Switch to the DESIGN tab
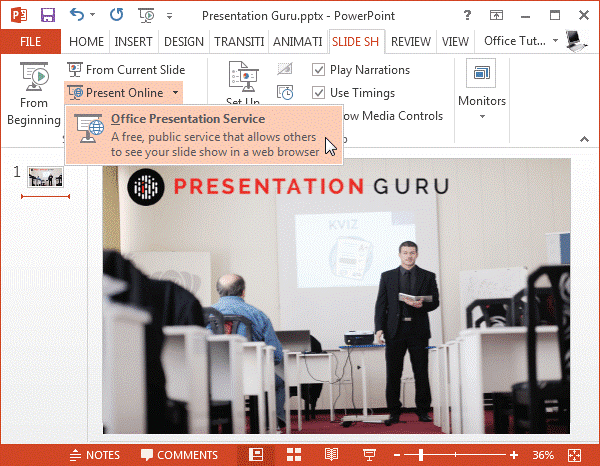Screen dimensions: 600x466 click(184, 41)
